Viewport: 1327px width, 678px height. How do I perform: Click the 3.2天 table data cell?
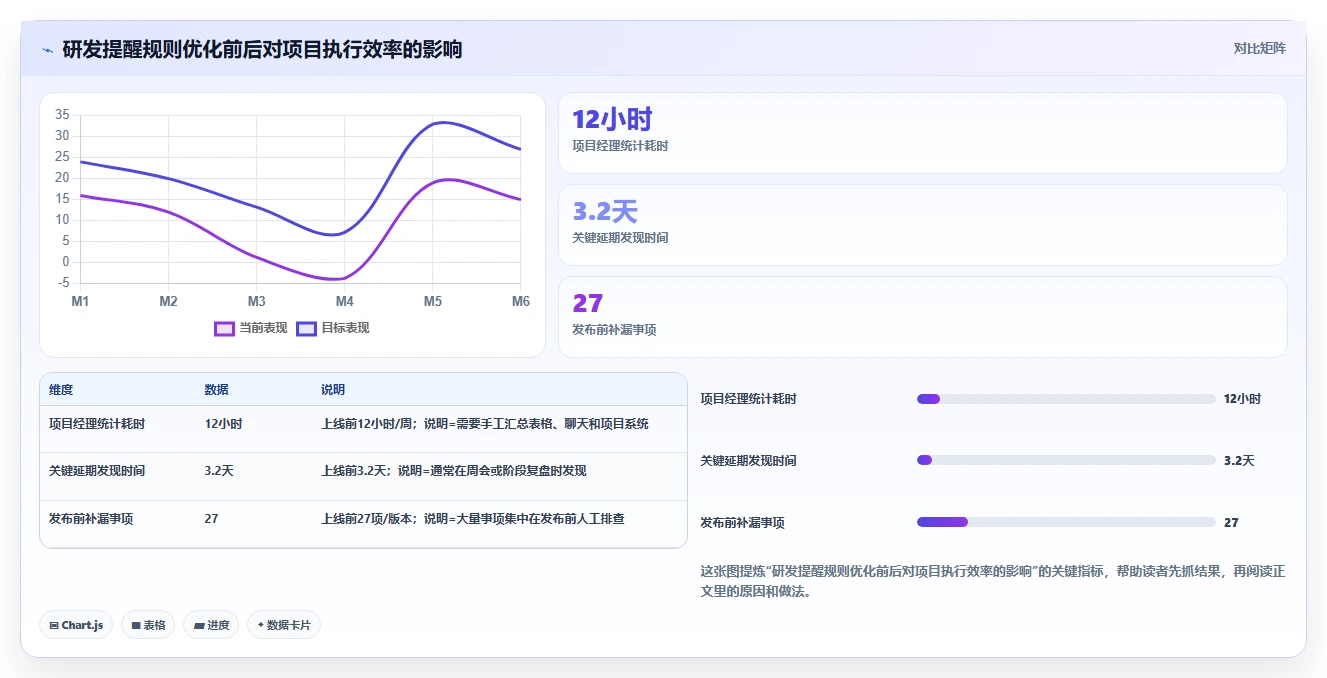[x=219, y=471]
